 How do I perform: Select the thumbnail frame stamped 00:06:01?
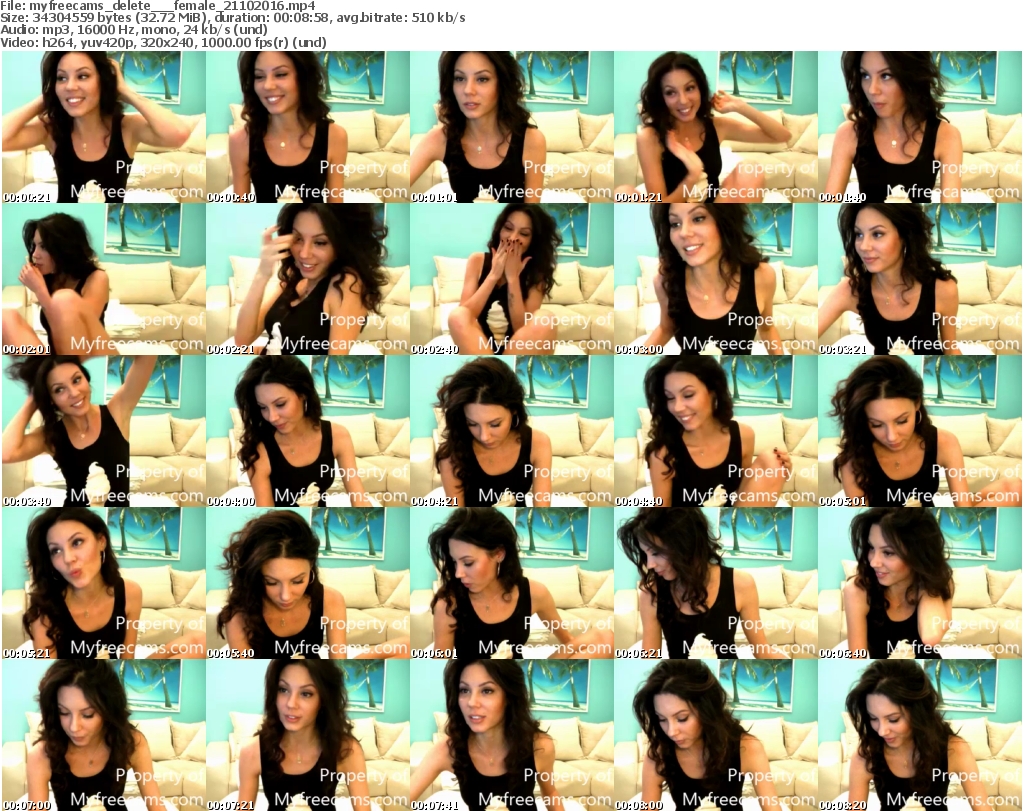coord(512,582)
